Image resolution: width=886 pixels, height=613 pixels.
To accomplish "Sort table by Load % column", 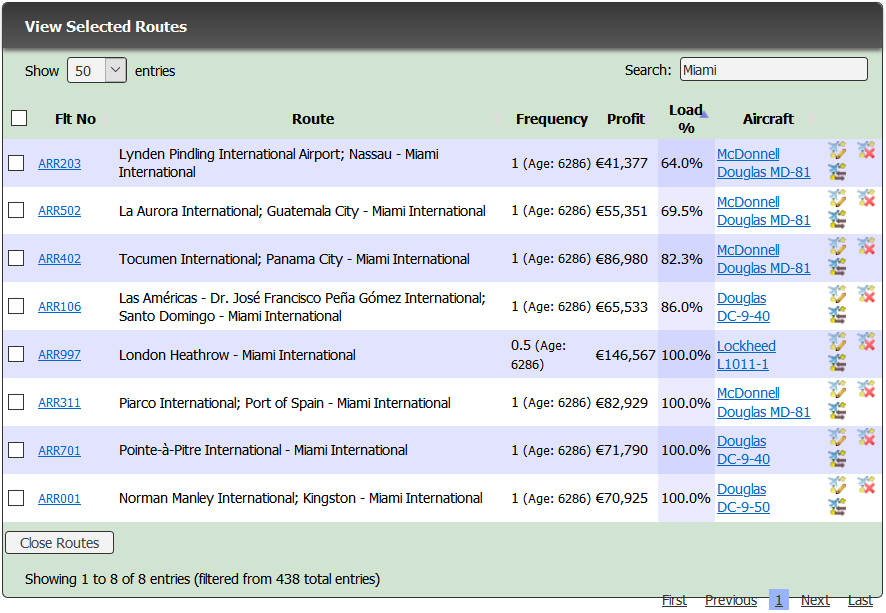I will pyautogui.click(x=686, y=119).
